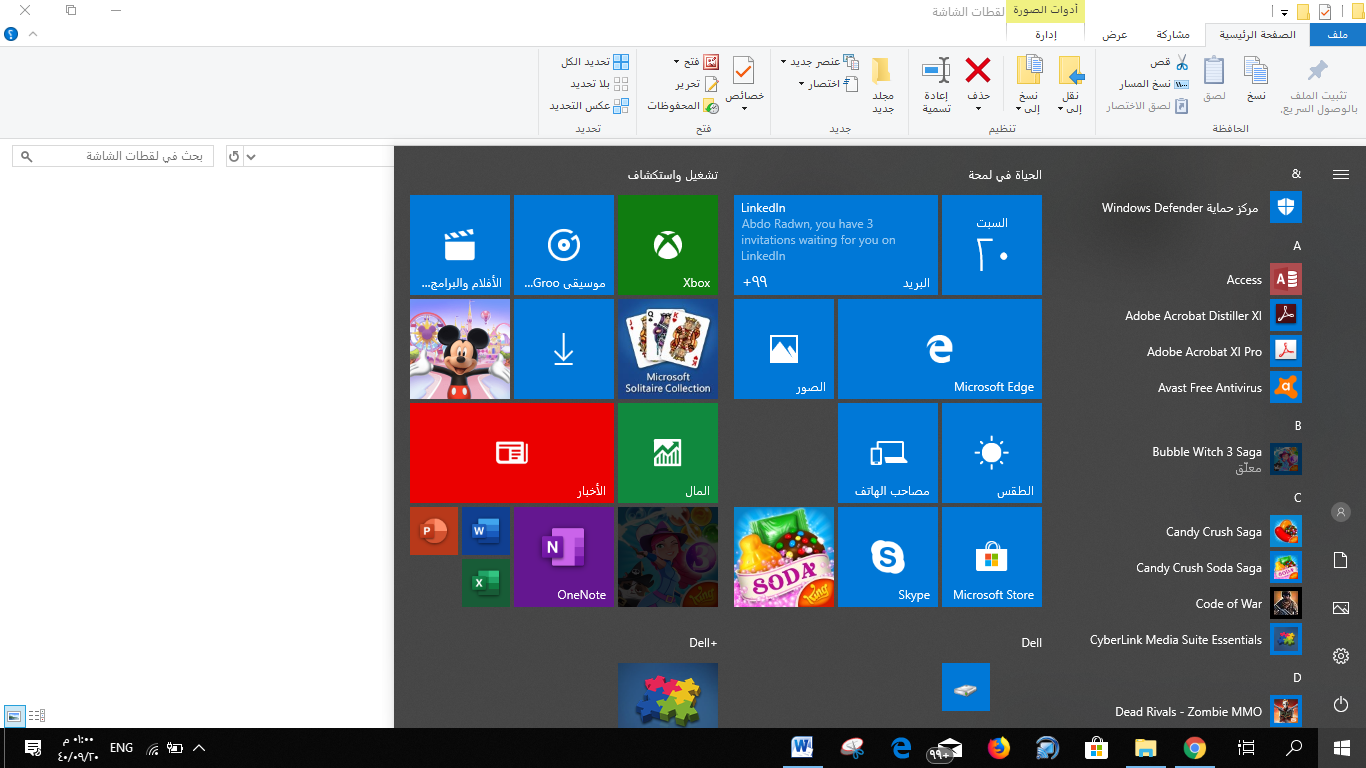The image size is (1366, 768).
Task: Open Avast Free Antivirus in app list
Action: (1210, 388)
